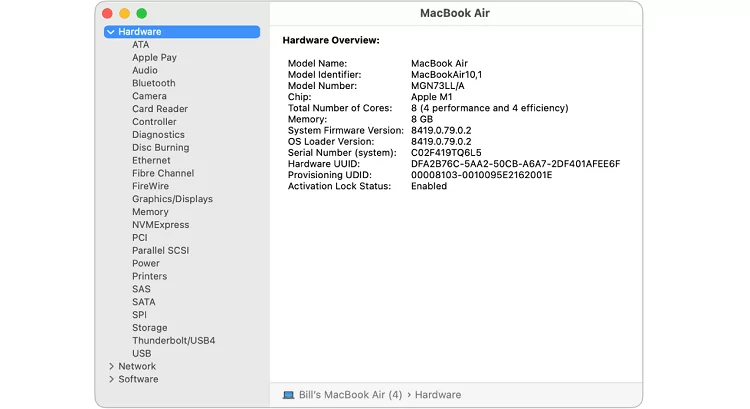Click the Chip value Apple M1

tap(431, 97)
